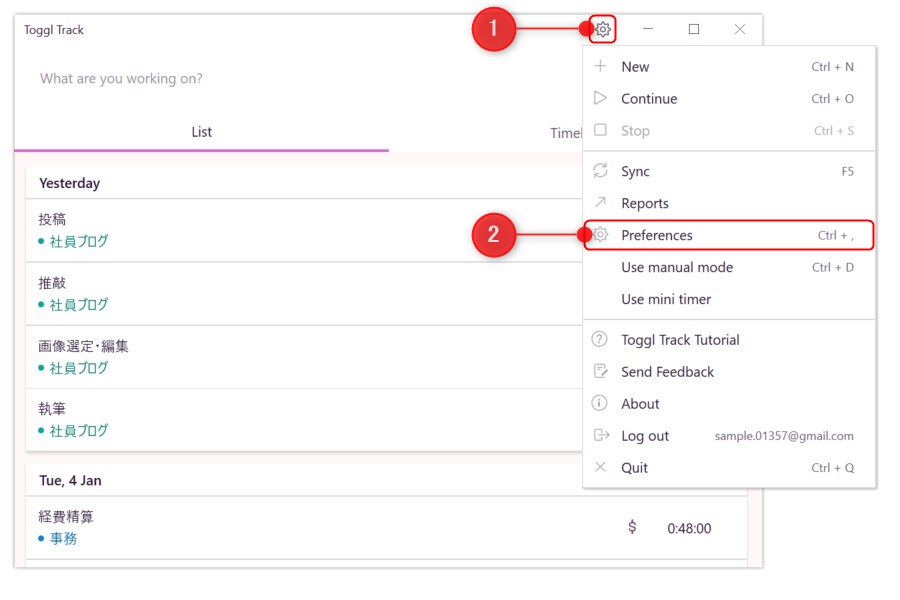Choose Quit from the menu
The height and width of the screenshot is (600, 900).
point(729,468)
